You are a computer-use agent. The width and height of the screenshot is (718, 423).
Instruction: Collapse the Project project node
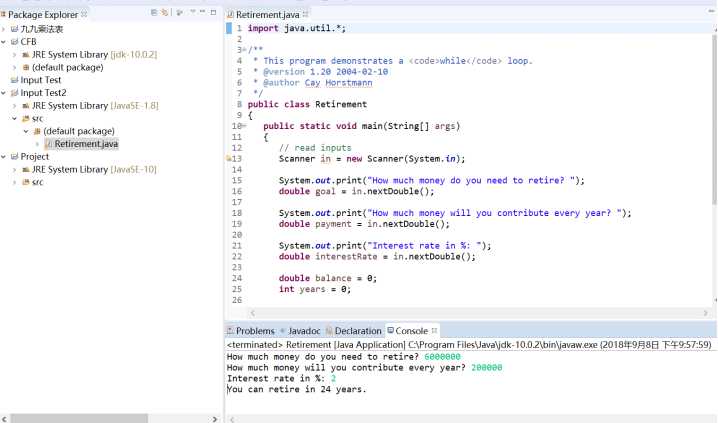tap(4, 157)
